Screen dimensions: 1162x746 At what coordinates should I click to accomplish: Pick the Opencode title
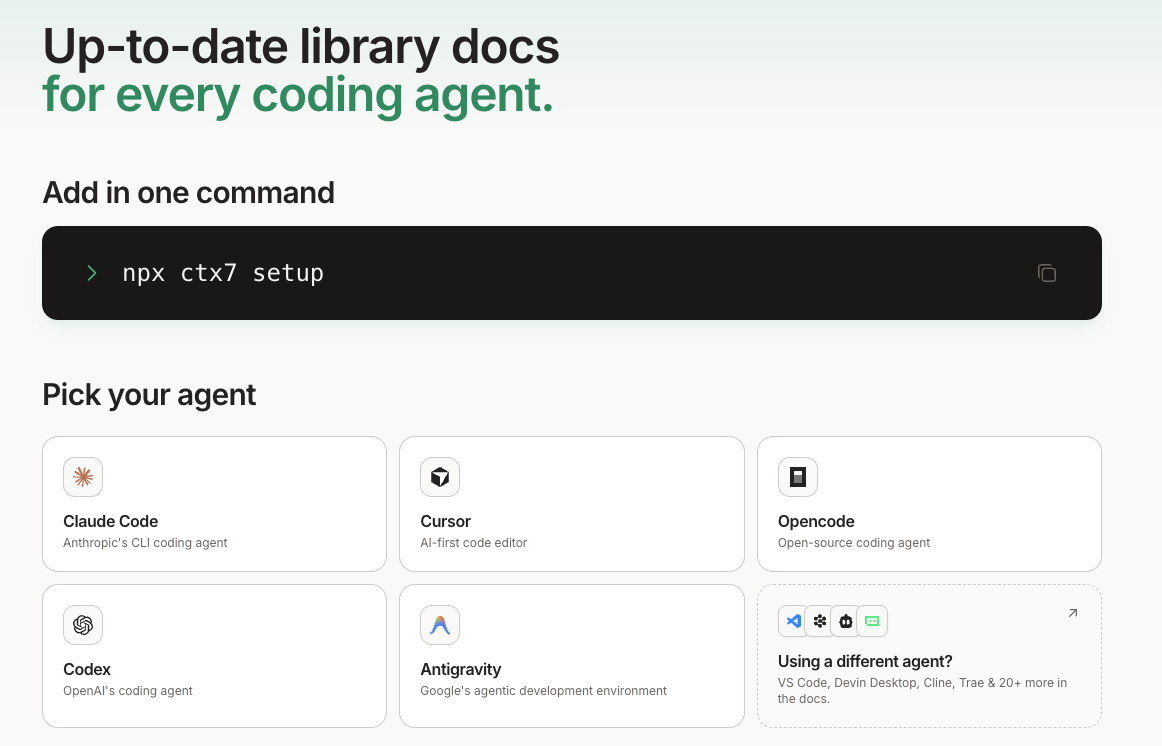tap(816, 522)
